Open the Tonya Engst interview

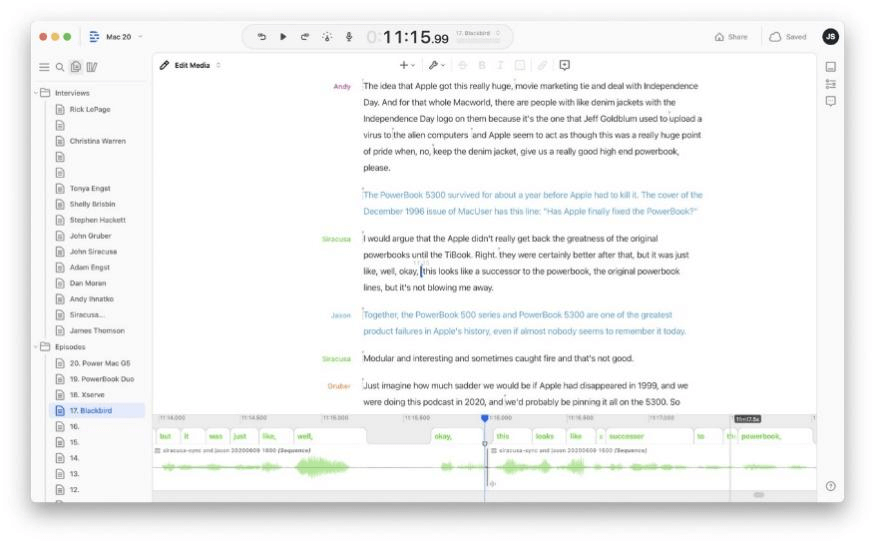click(90, 189)
